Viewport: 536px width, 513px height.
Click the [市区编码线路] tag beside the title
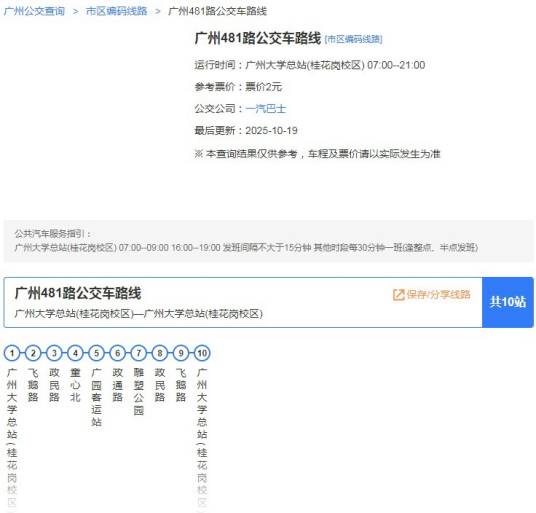coord(353,39)
